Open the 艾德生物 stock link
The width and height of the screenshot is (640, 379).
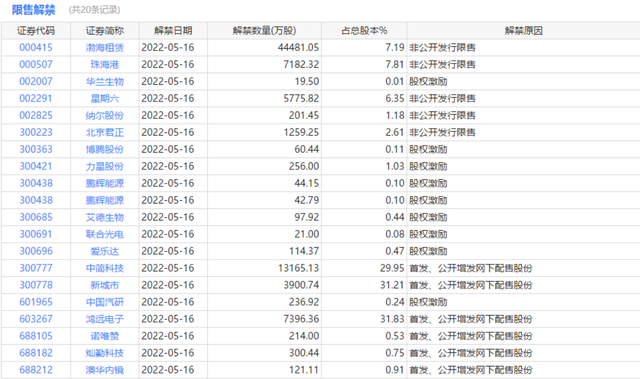pos(104,217)
